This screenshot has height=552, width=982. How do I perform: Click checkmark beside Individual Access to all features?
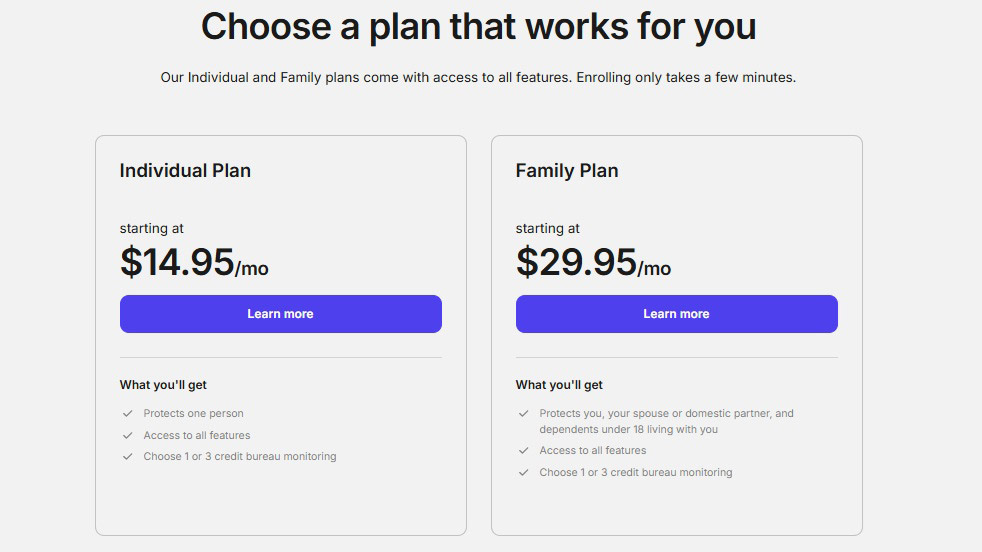click(128, 435)
